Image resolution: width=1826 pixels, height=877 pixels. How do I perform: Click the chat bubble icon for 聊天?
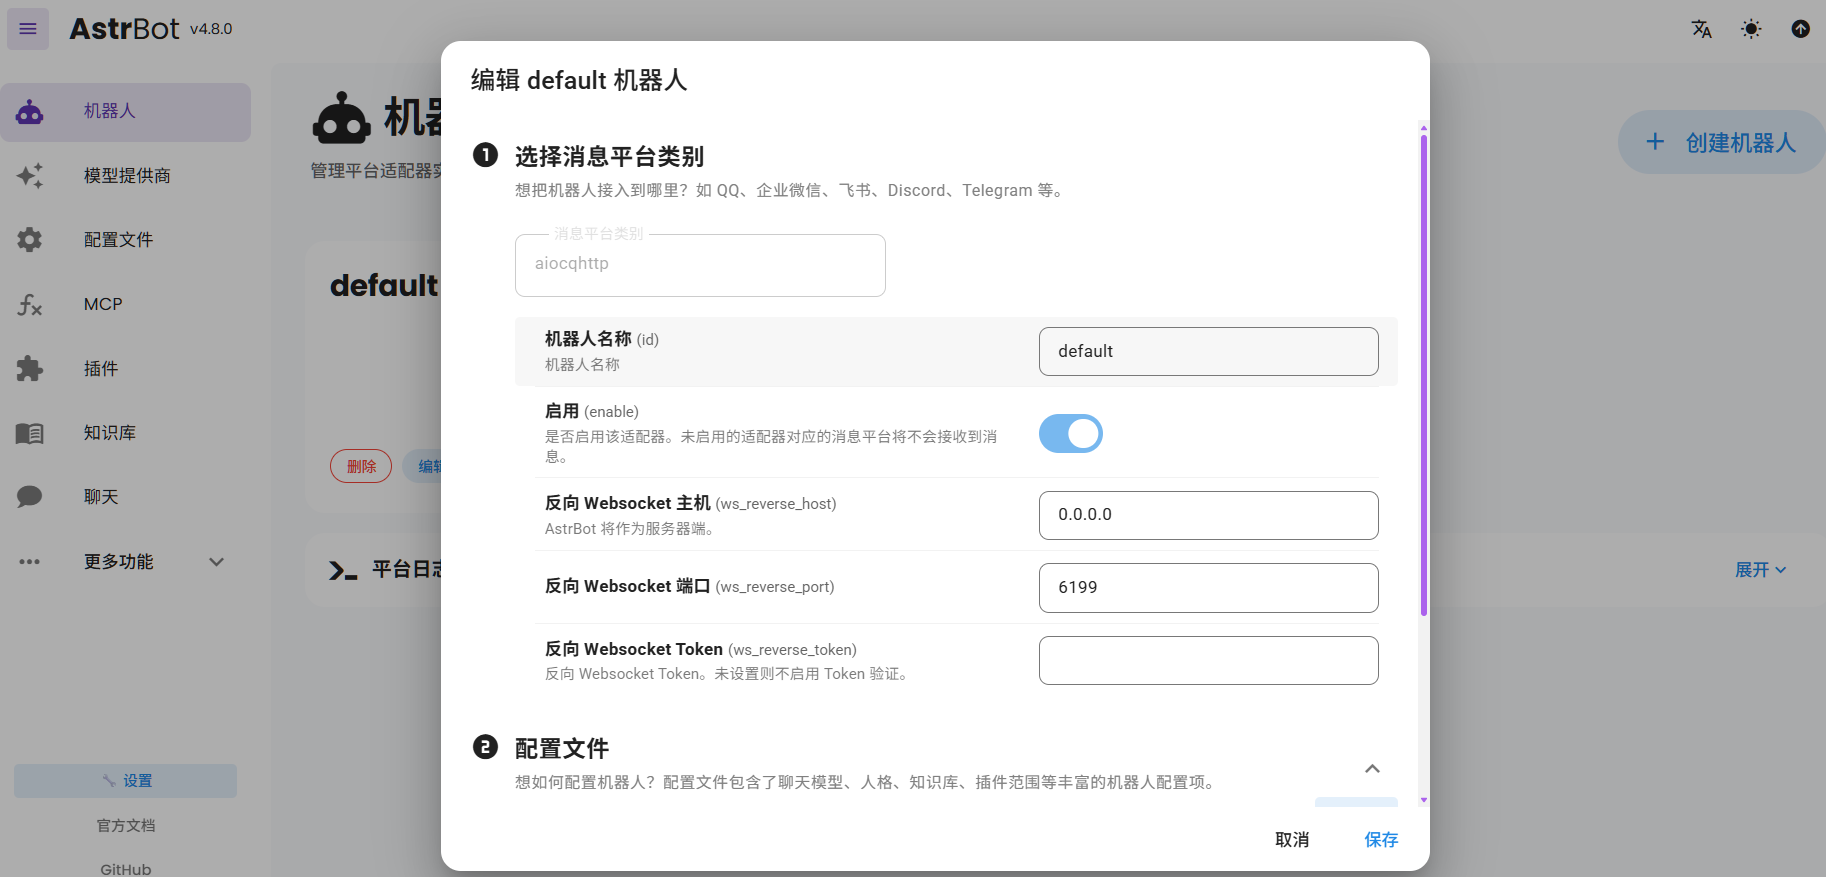coord(30,497)
